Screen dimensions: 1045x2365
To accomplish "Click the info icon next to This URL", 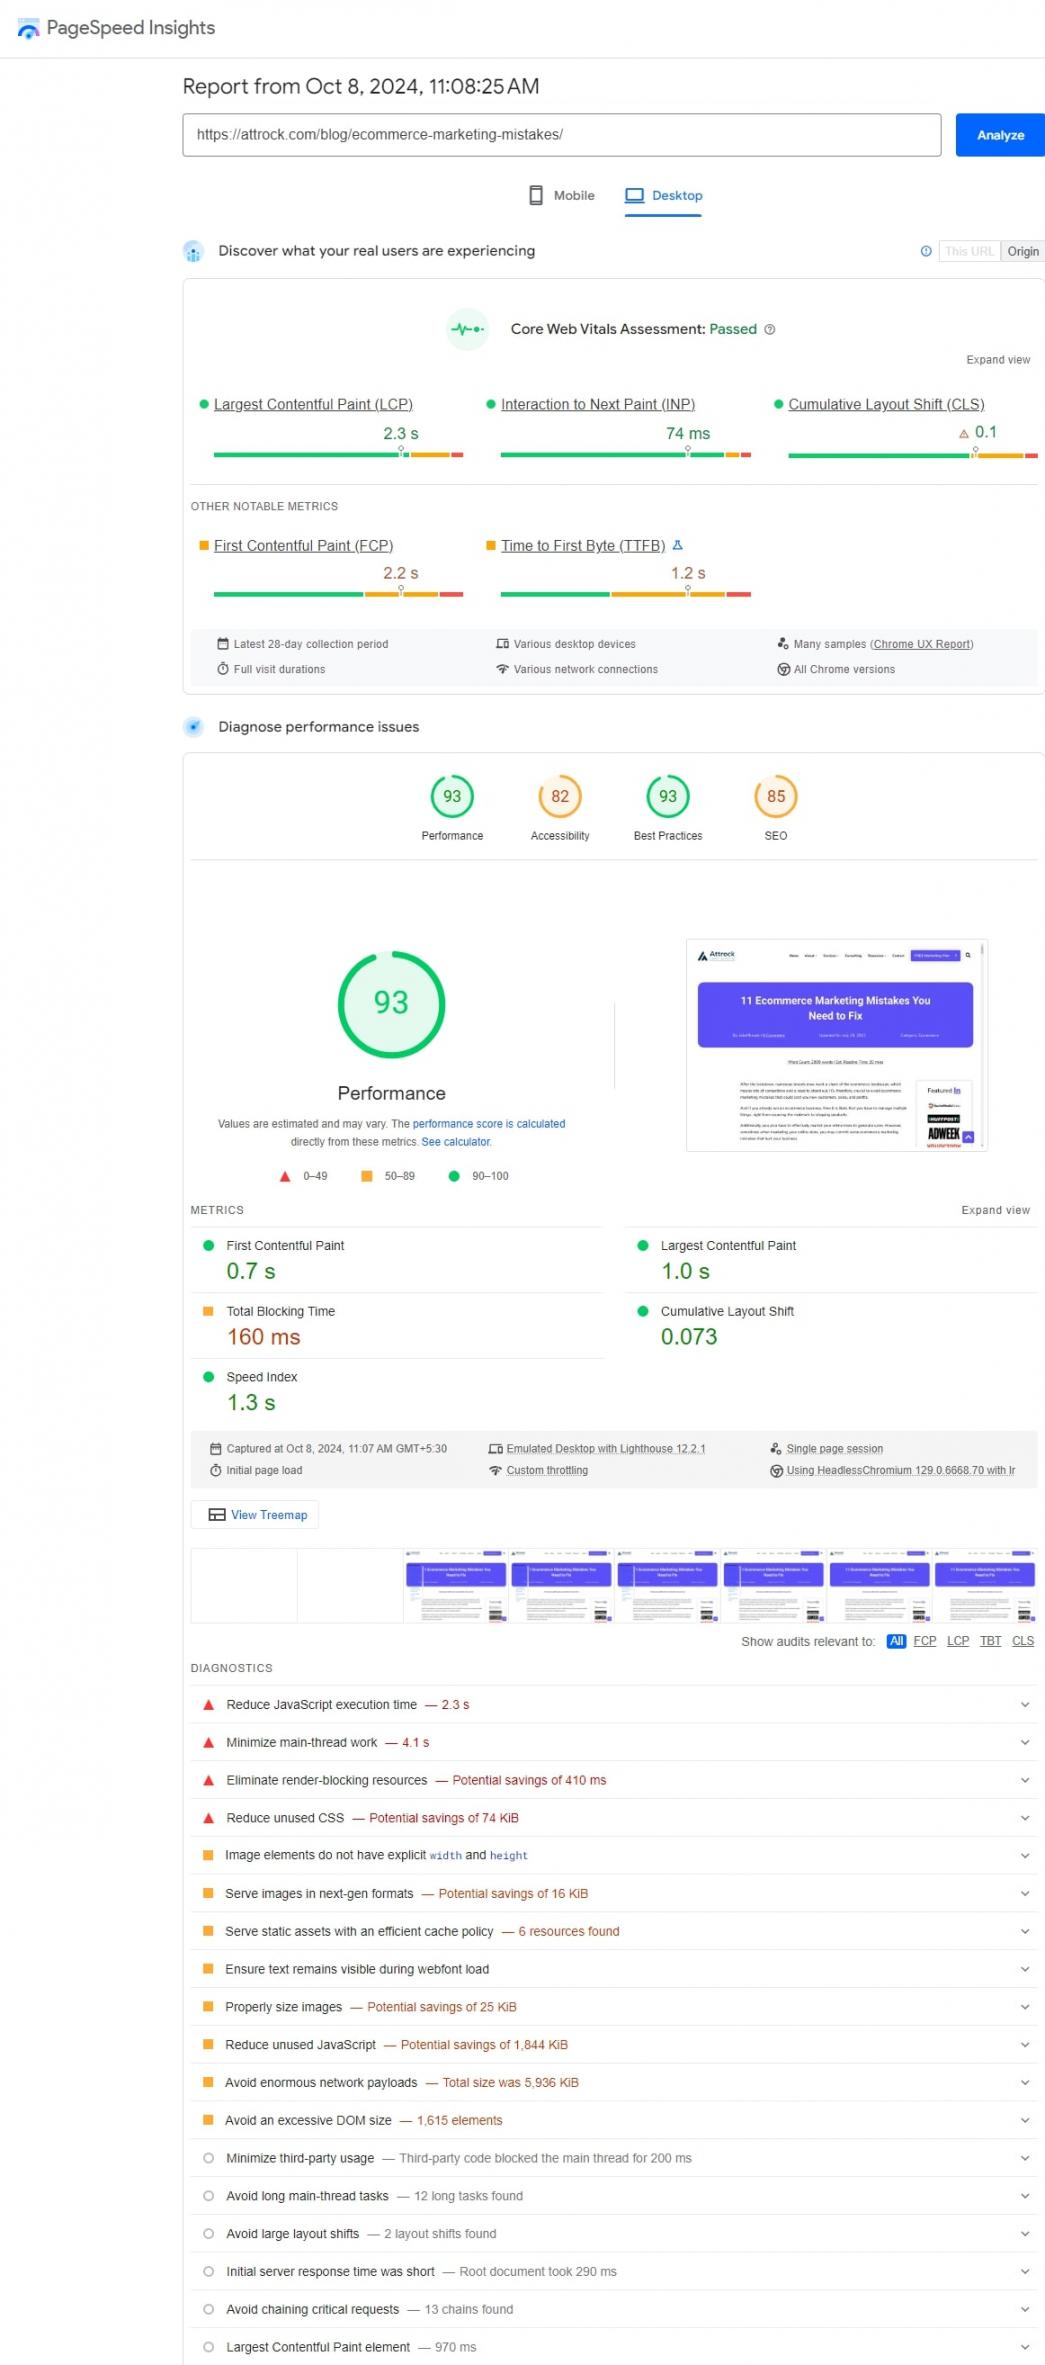I will pyautogui.click(x=926, y=252).
